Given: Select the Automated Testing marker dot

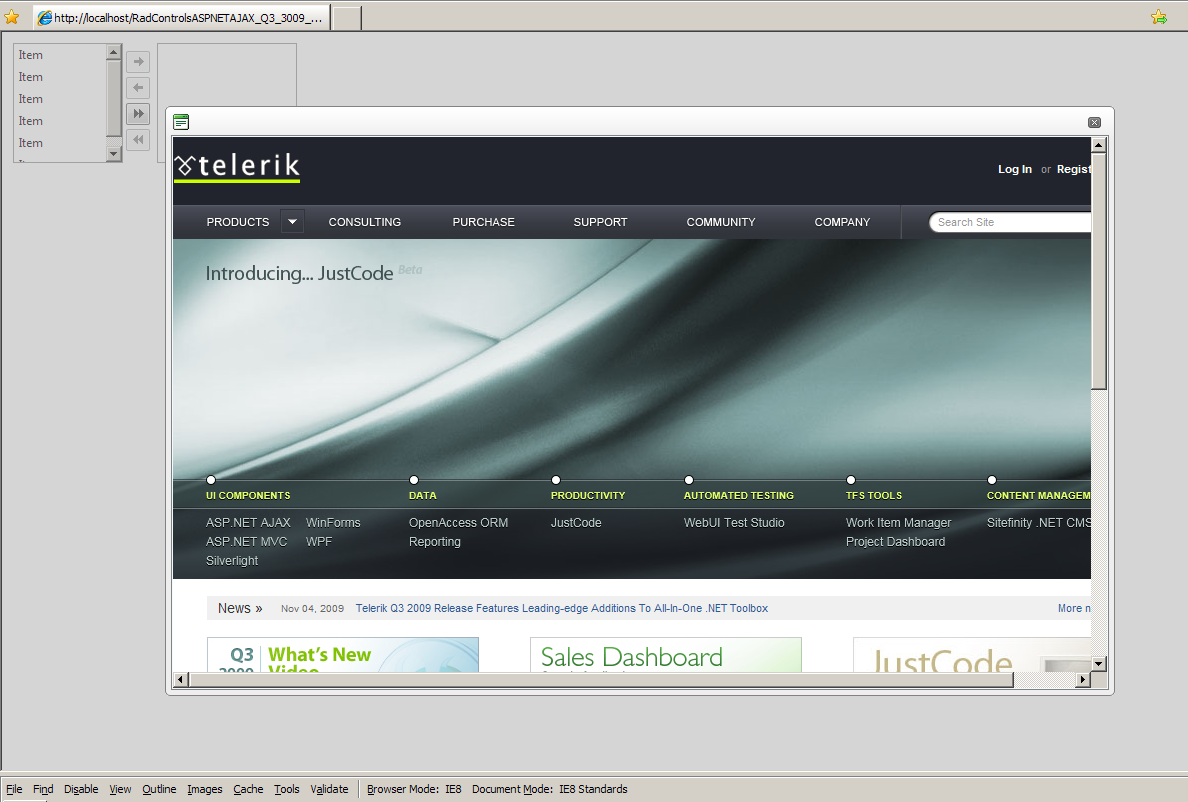Looking at the screenshot, I should [x=689, y=480].
